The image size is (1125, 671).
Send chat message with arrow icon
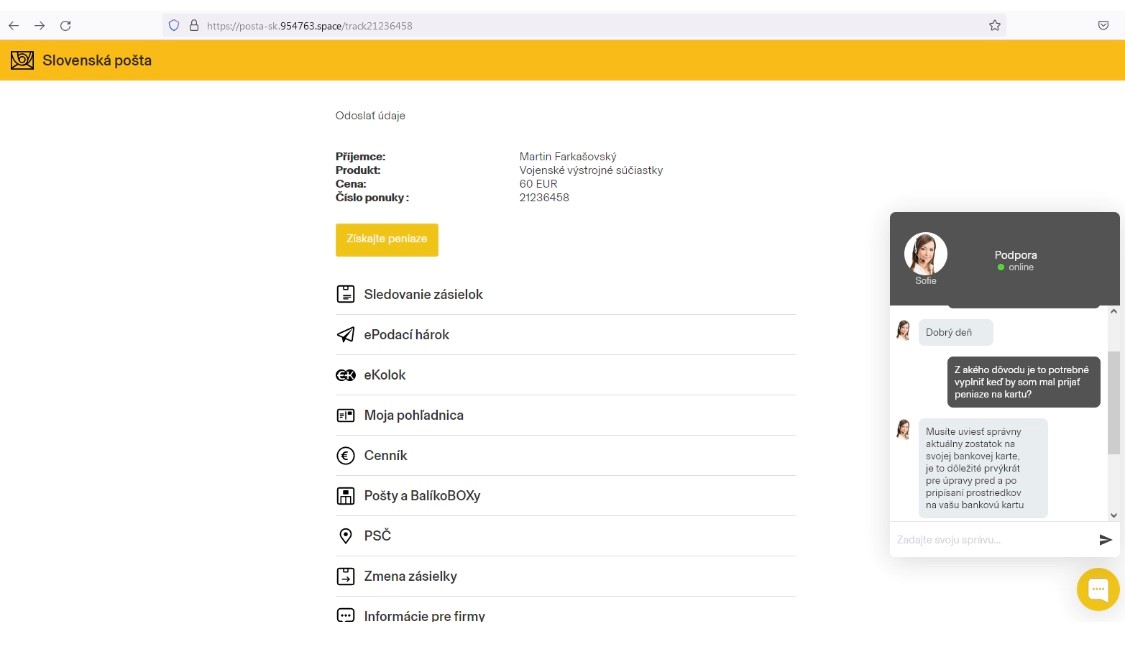pyautogui.click(x=1105, y=540)
